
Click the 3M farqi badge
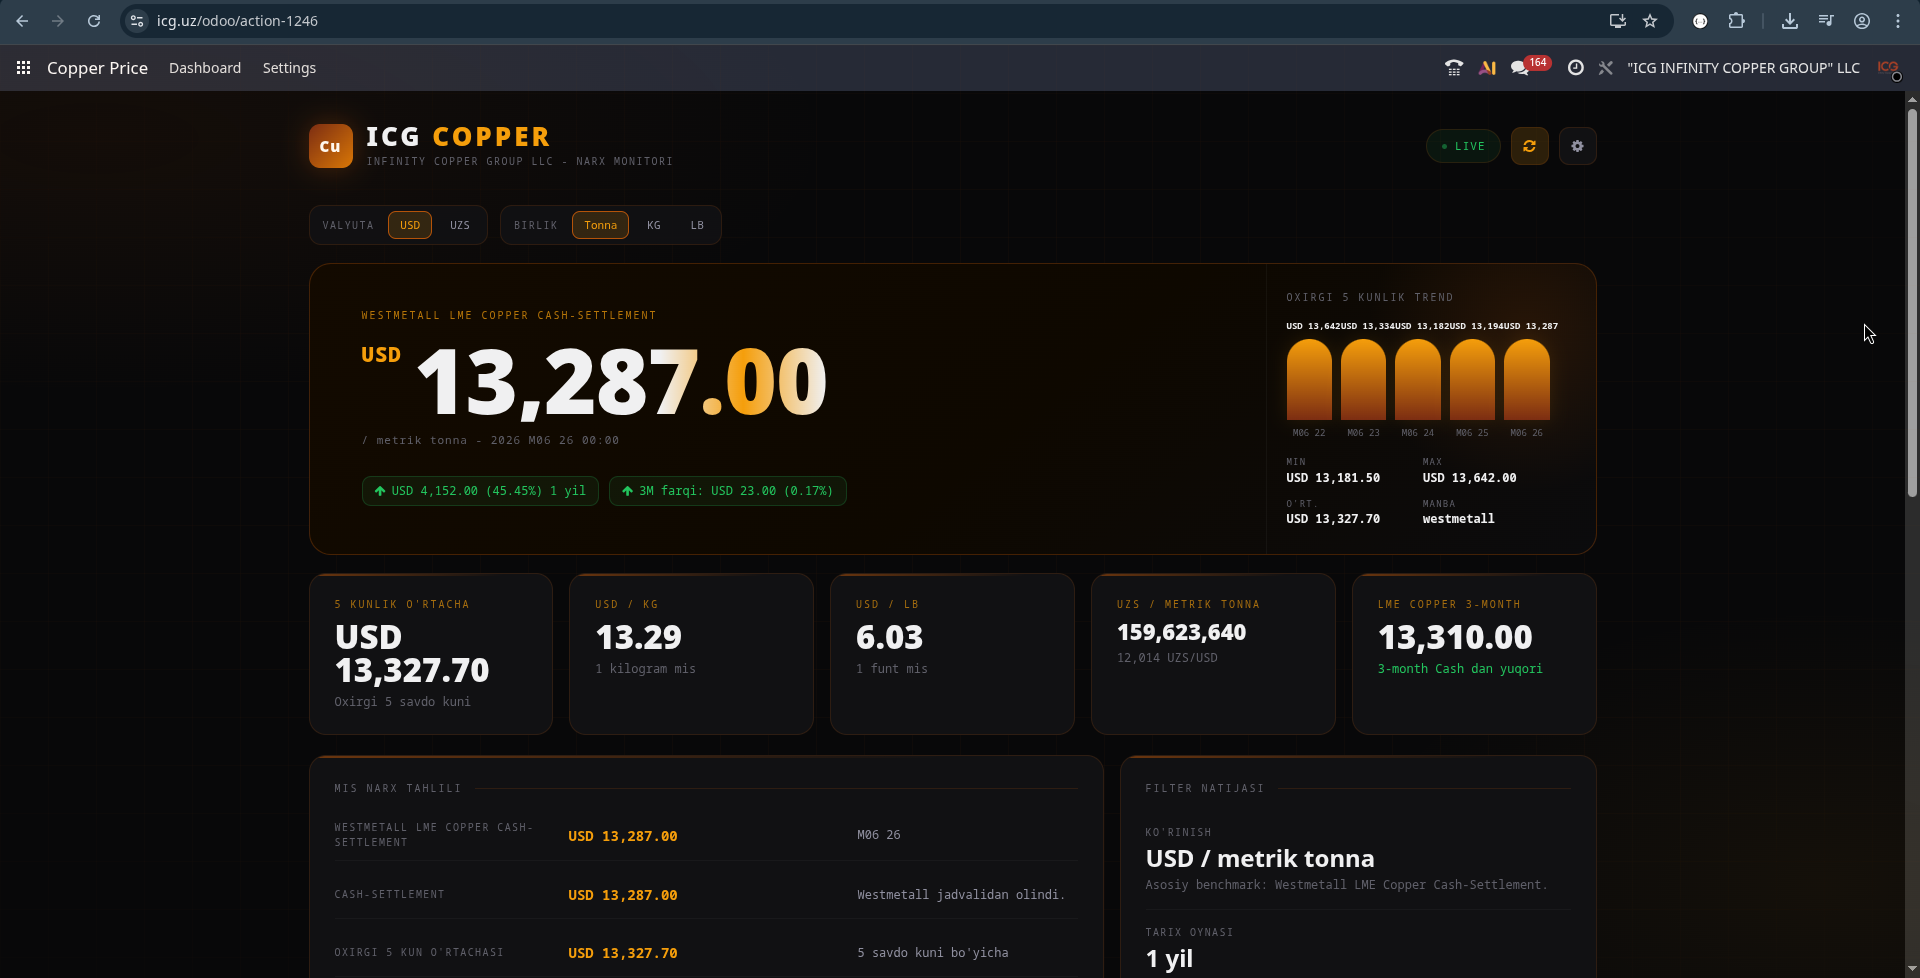[x=727, y=491]
